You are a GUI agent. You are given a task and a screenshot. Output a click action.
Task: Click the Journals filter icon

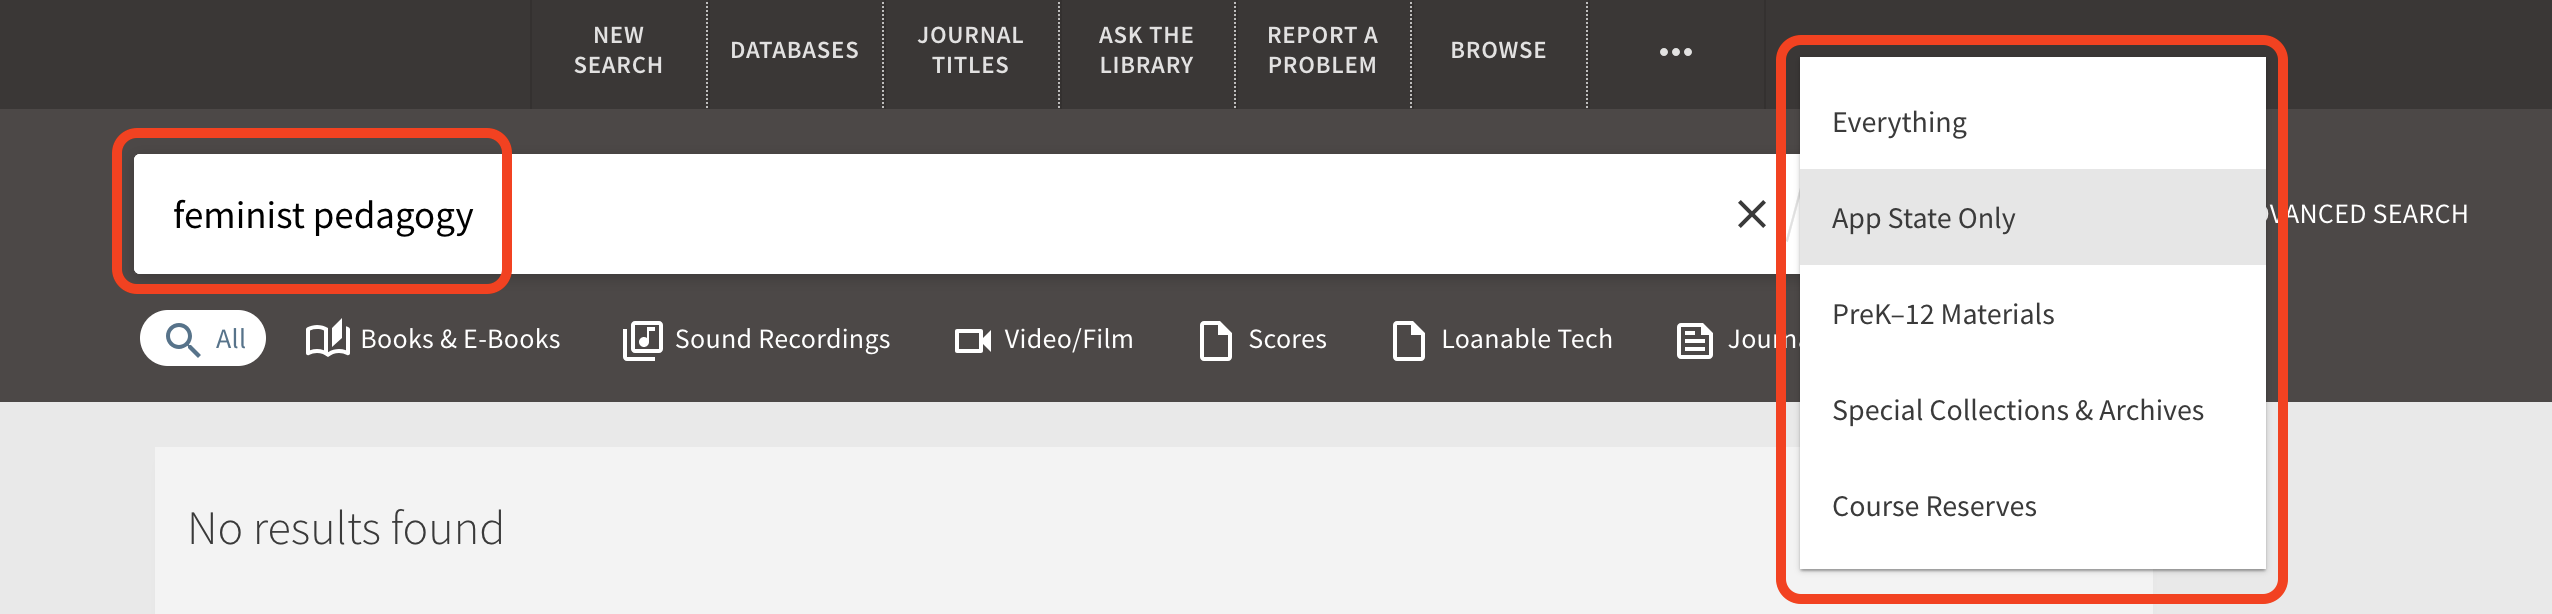coord(1694,340)
